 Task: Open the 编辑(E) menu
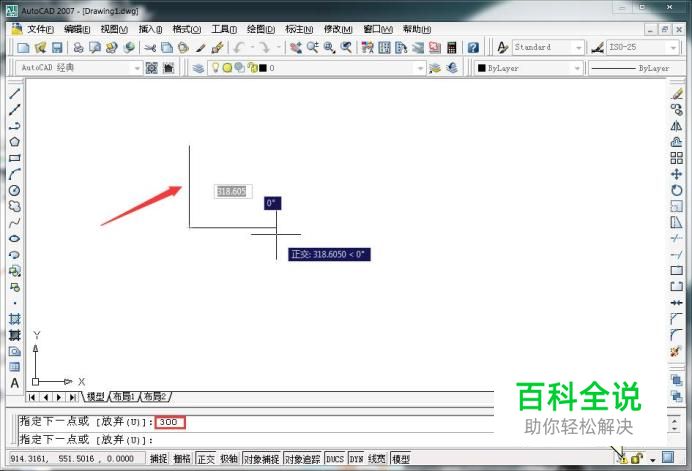point(77,29)
